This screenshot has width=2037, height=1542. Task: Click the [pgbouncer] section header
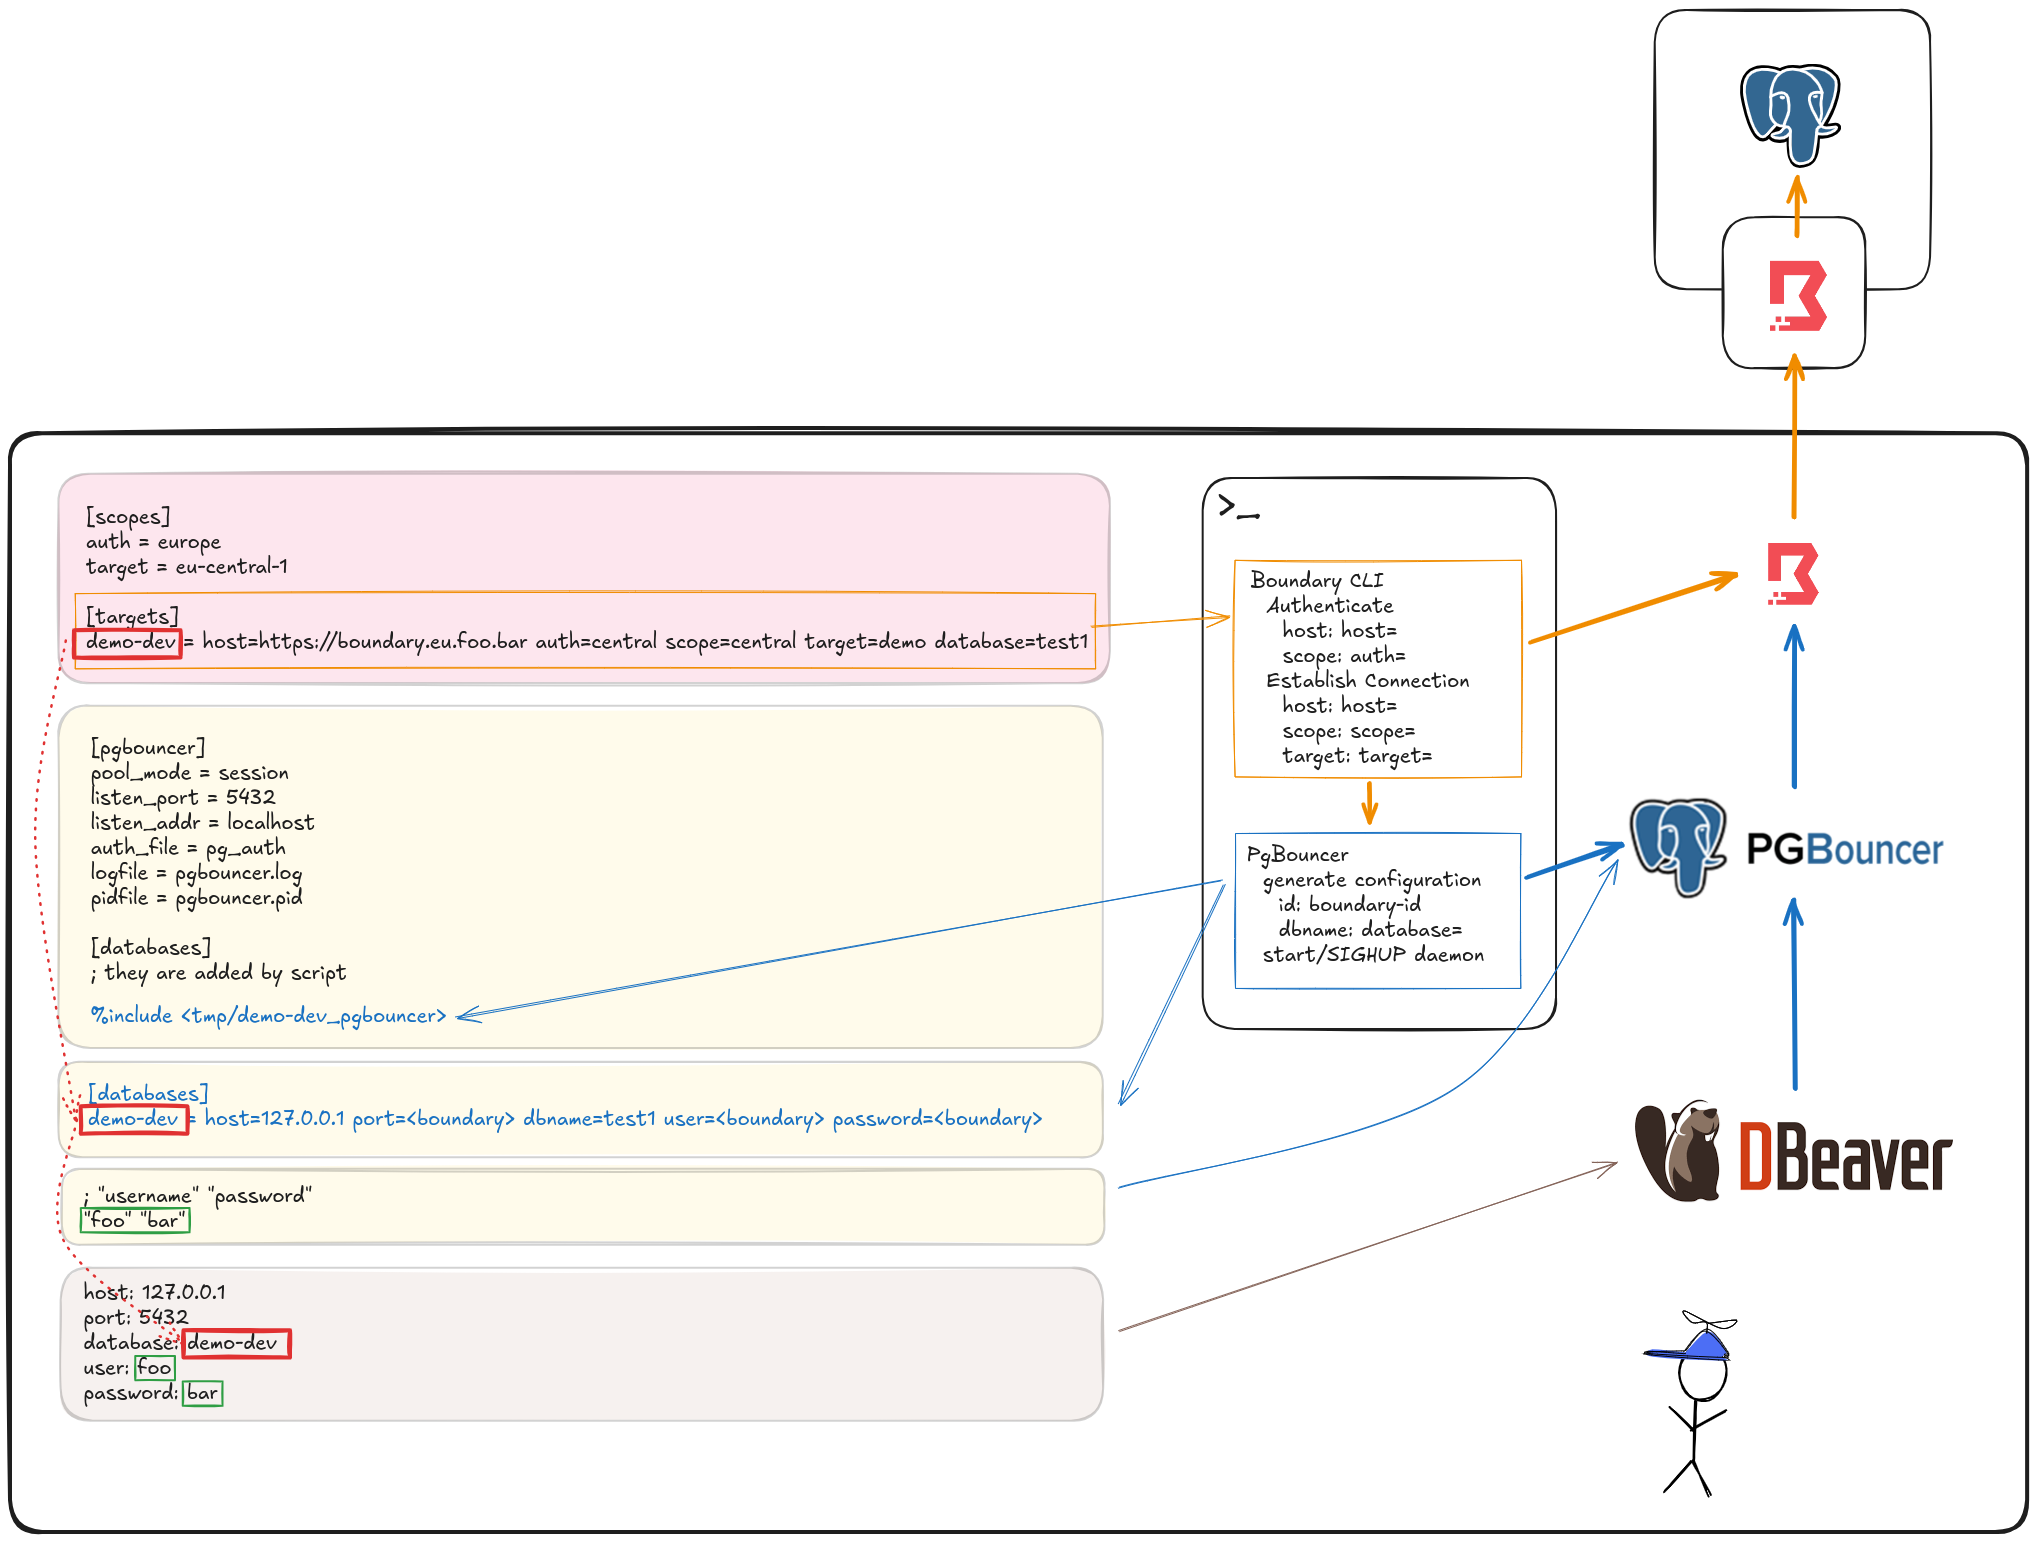148,748
